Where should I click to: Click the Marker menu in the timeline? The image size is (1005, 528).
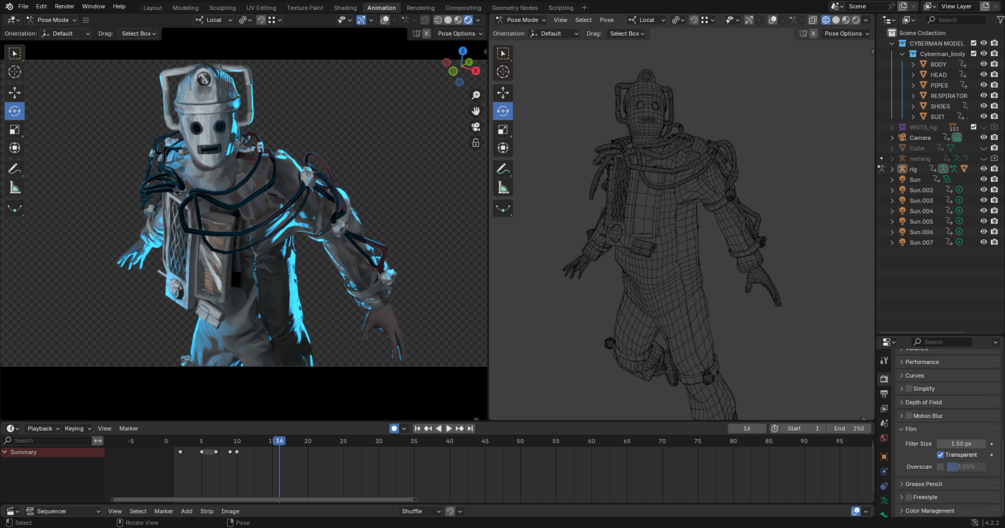tap(128, 428)
